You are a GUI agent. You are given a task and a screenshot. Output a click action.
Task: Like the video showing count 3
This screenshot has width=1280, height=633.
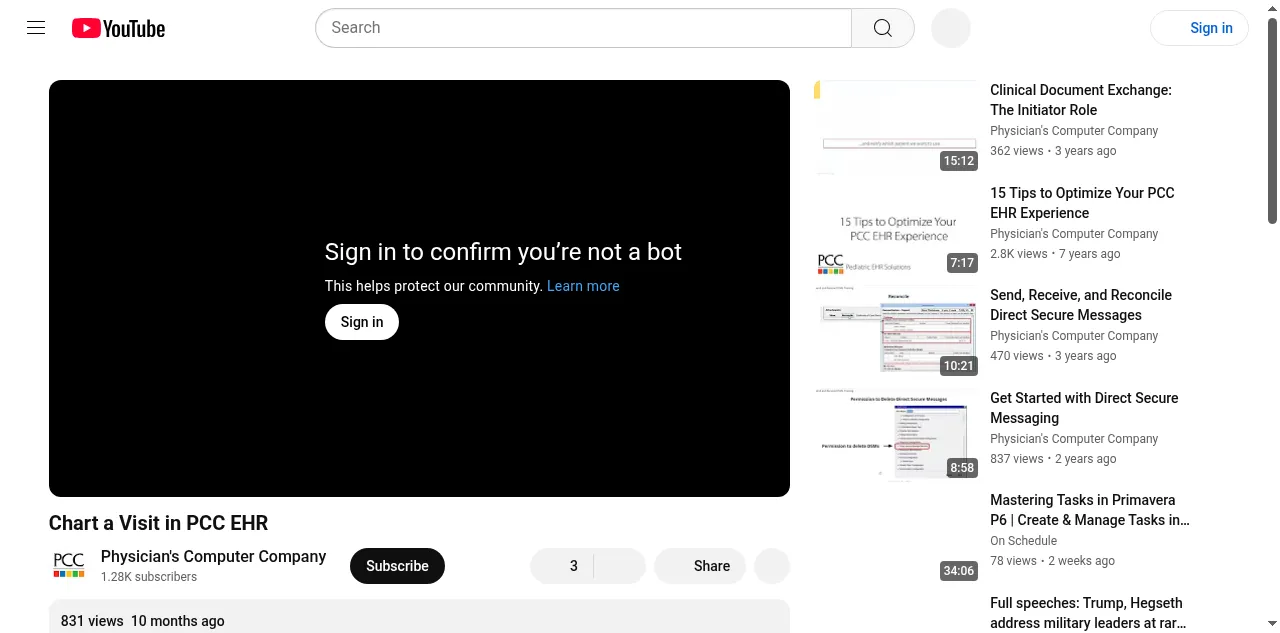pos(562,566)
